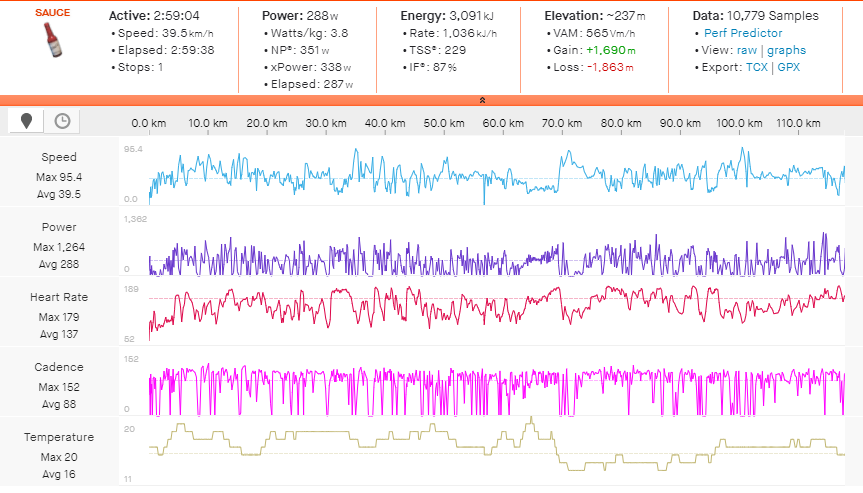Select the Speed stream label
Viewport: 863px width, 493px height.
[59, 157]
